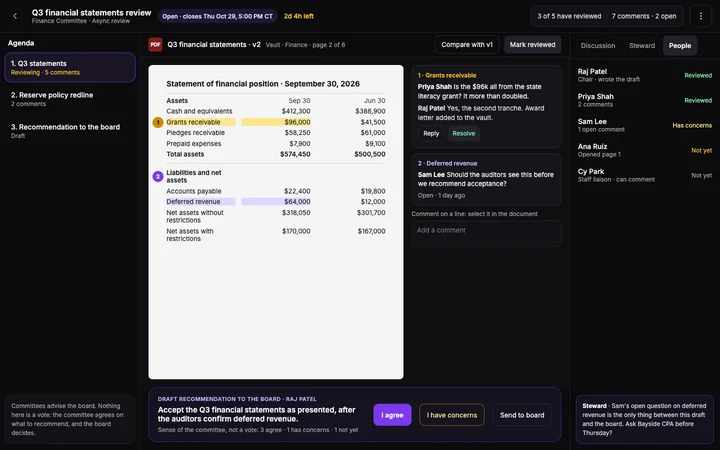Screen dimensions: 720x450
Task: Click the 2d 4h left countdown
Action: [x=298, y=16]
